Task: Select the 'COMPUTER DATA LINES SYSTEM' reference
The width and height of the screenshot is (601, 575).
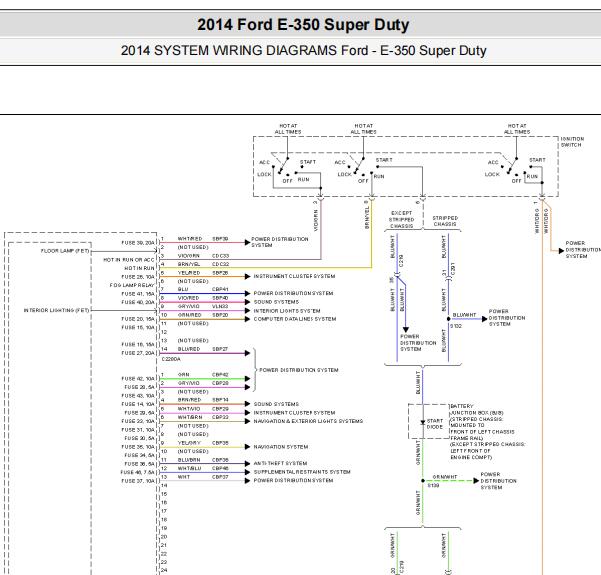Action: coord(295,319)
